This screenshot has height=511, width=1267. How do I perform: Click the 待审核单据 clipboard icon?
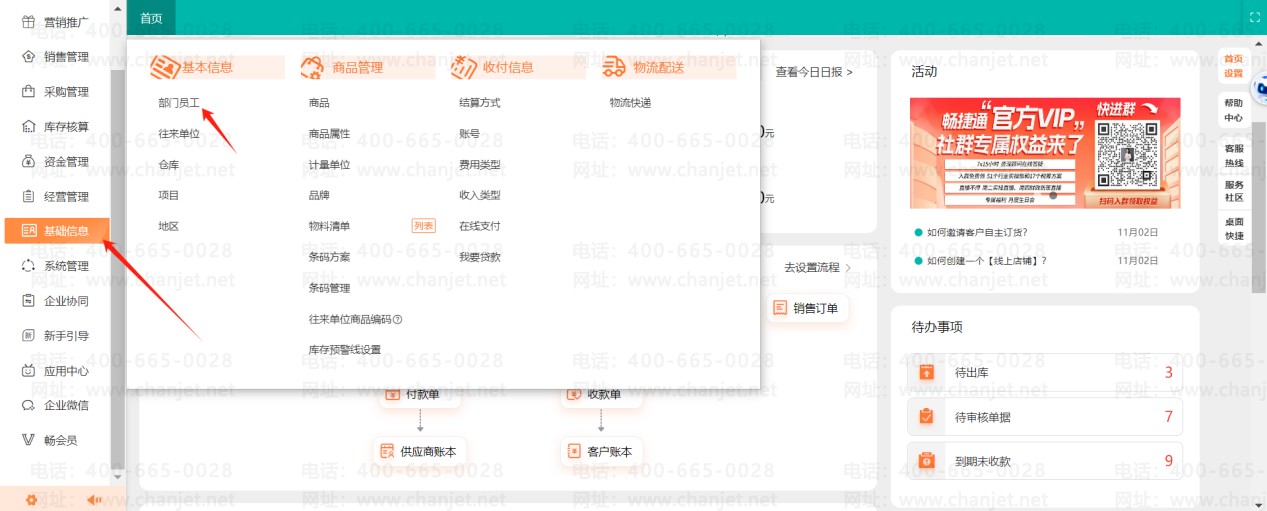point(927,417)
